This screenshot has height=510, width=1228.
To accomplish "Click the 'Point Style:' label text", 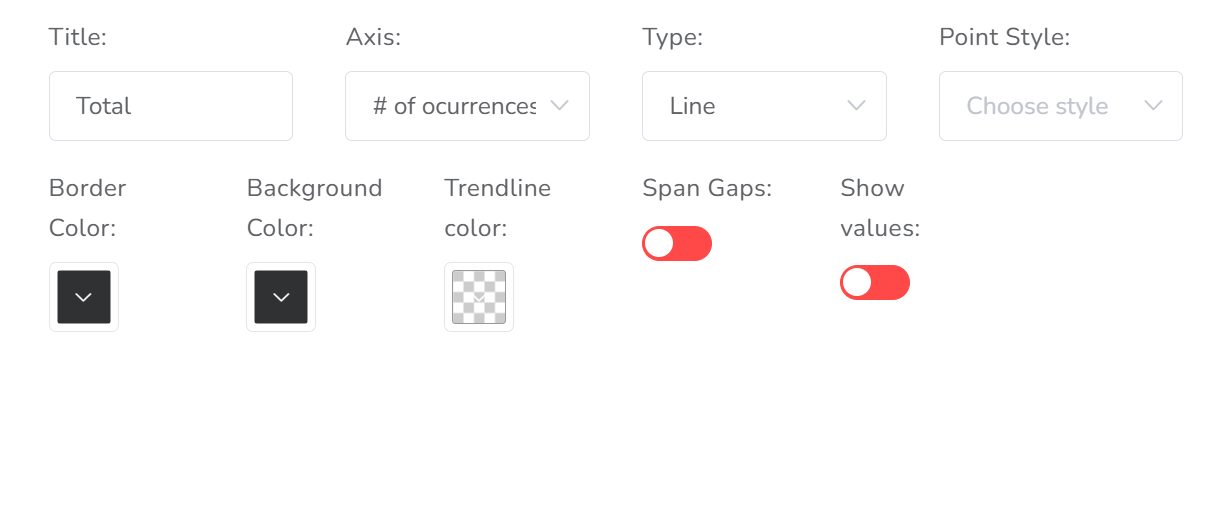I will [x=1004, y=38].
